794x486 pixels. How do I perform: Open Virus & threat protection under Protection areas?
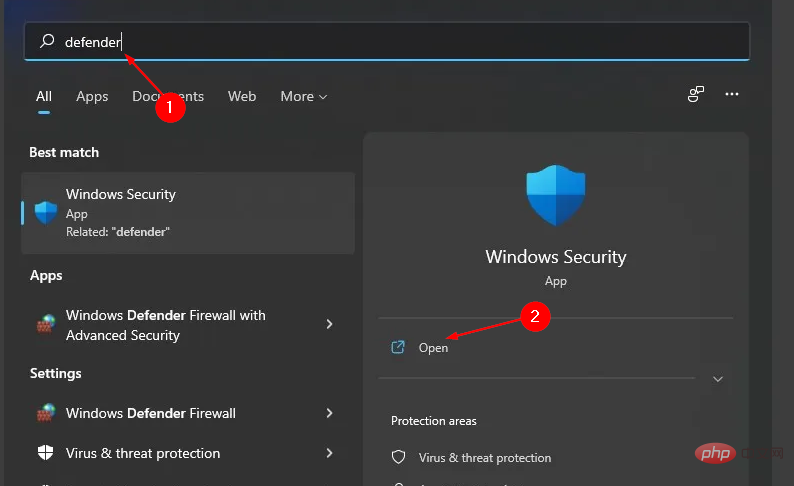[485, 458]
